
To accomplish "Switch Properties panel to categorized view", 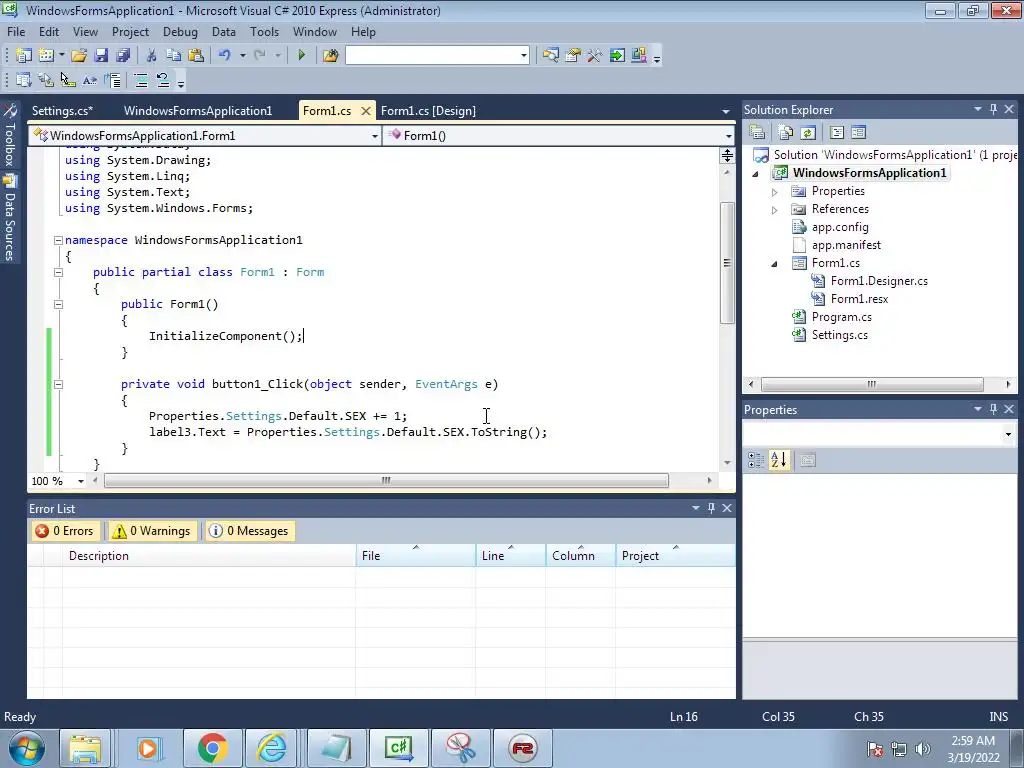I will point(756,460).
